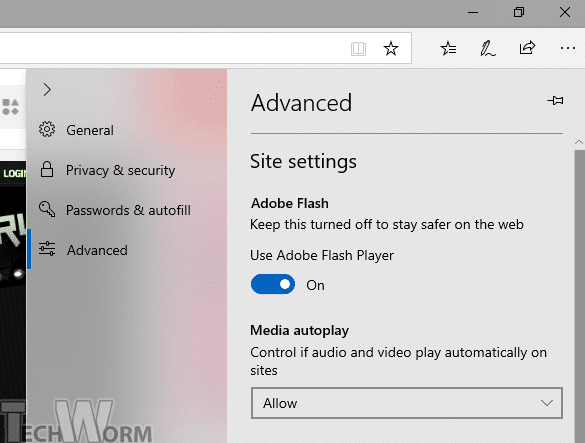Image resolution: width=585 pixels, height=443 pixels.
Task: Click the General gear icon
Action: (47, 129)
